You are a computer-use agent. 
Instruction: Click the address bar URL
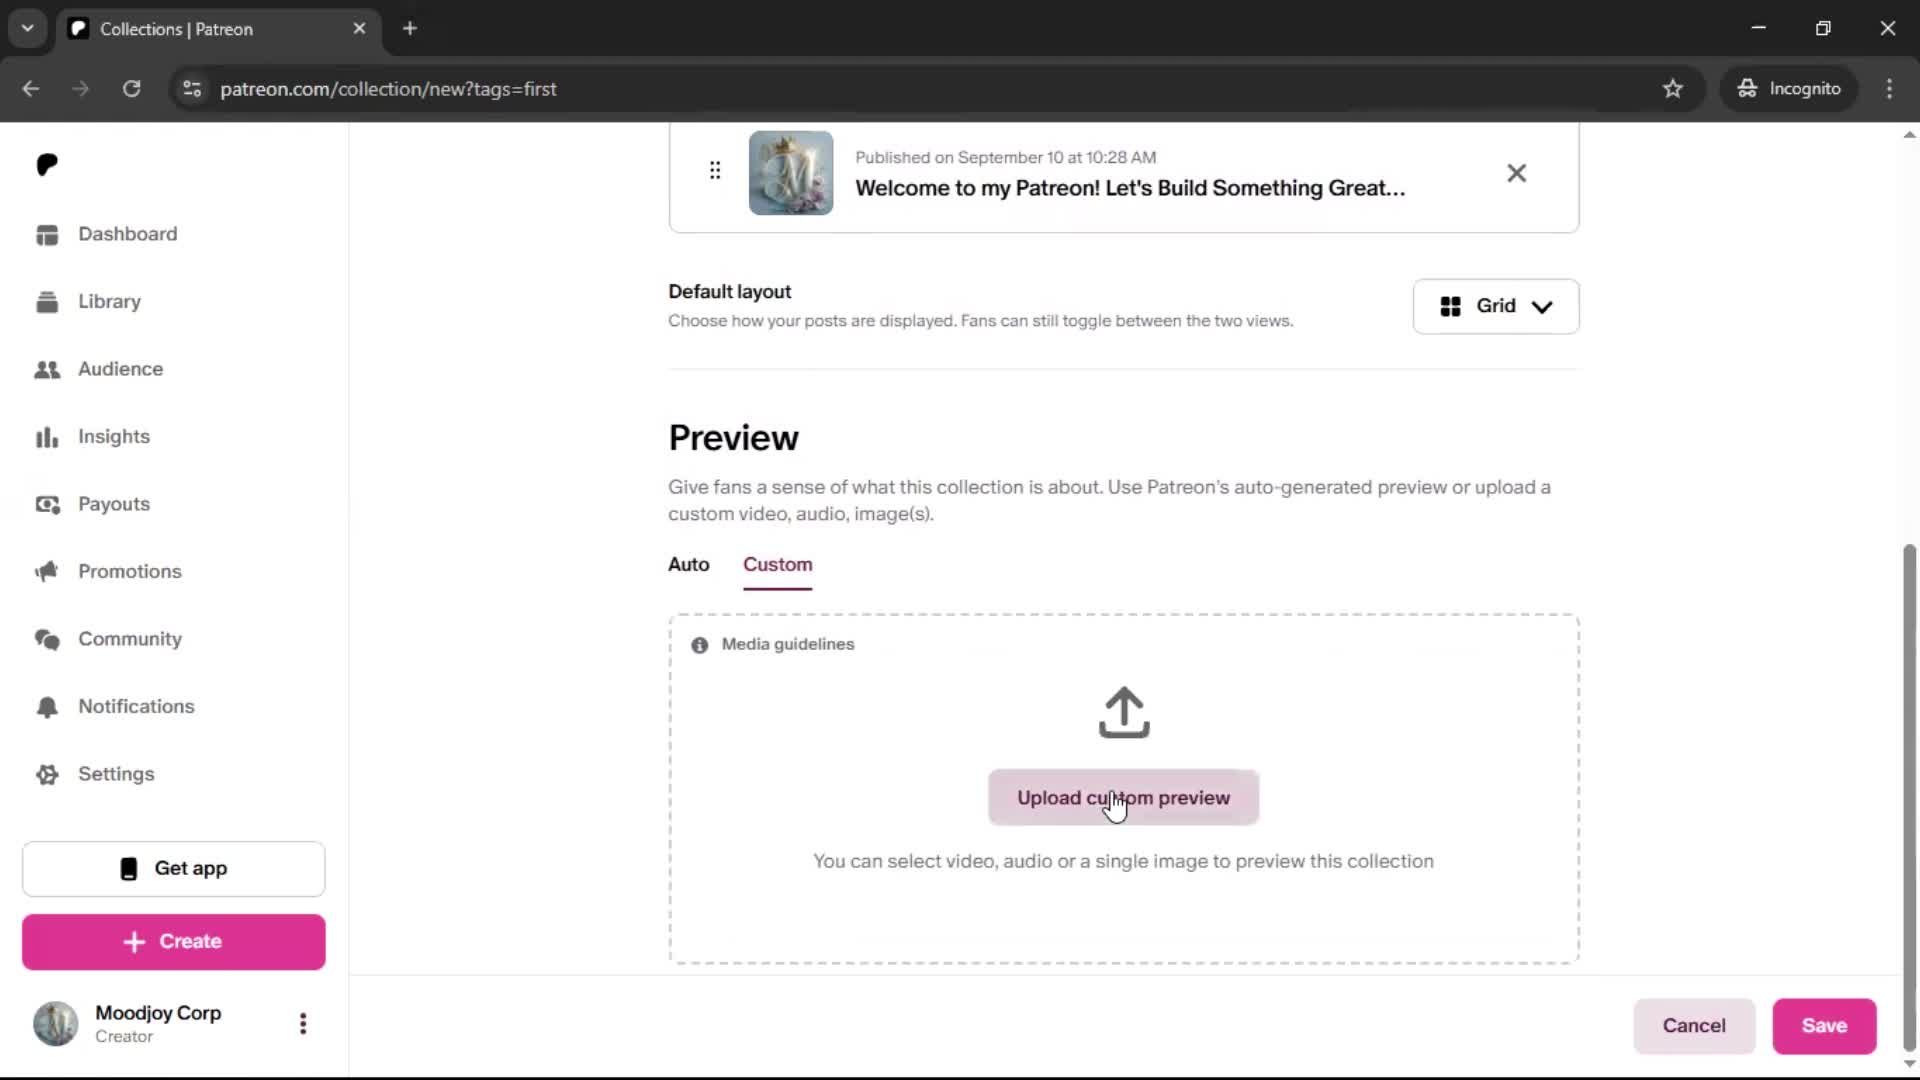coord(388,89)
